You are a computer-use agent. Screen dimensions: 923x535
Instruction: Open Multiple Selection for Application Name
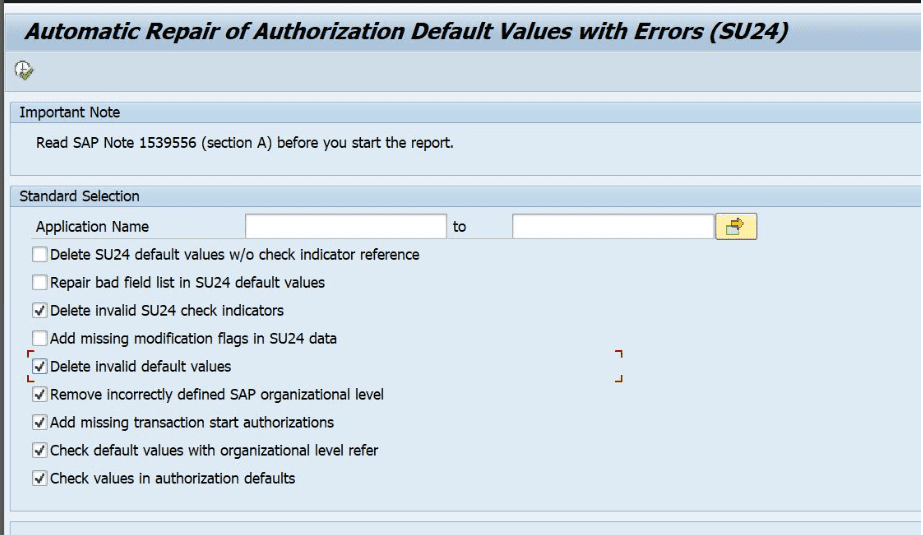pyautogui.click(x=735, y=227)
